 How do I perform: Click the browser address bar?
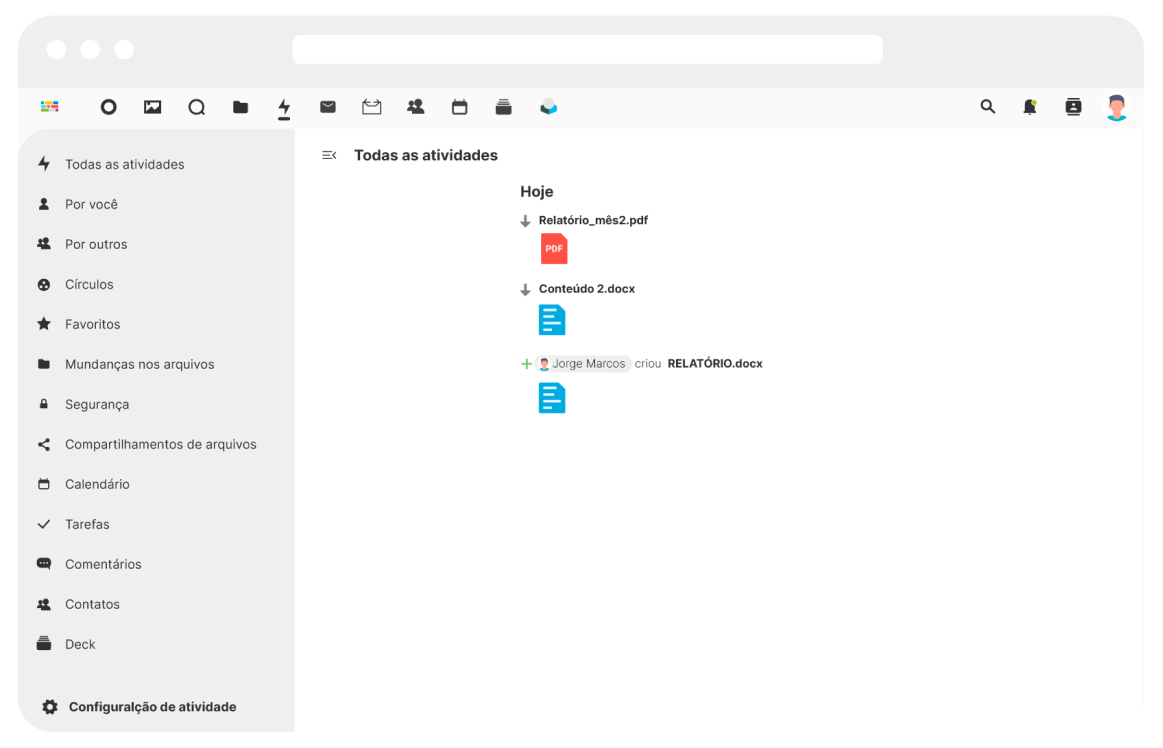[587, 49]
